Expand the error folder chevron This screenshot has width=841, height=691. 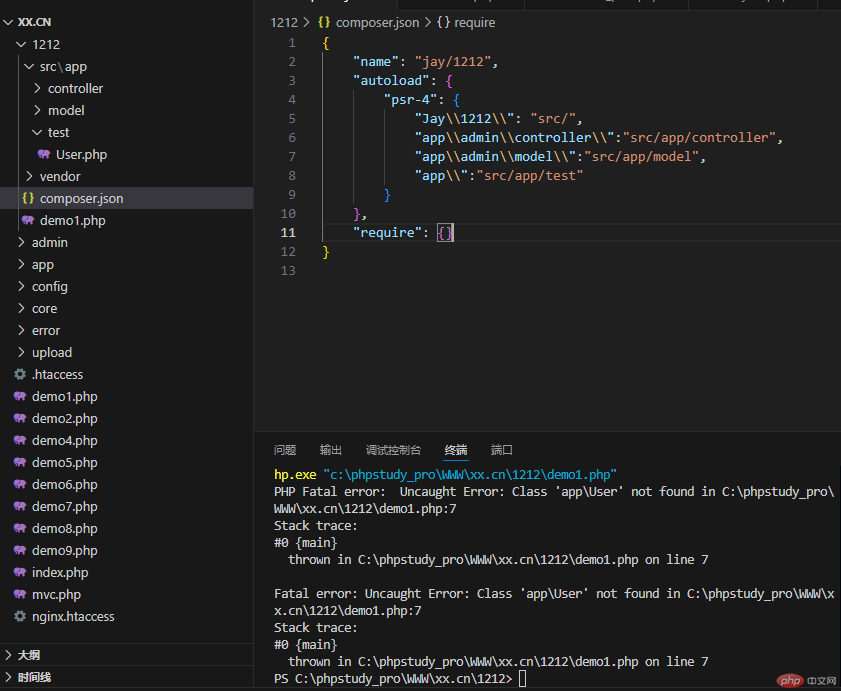[21, 330]
